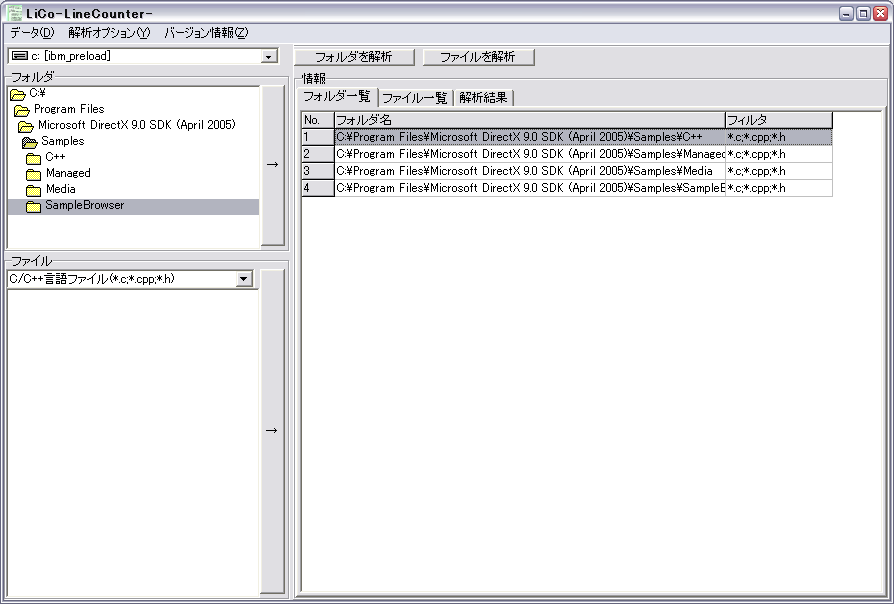
Task: Open the バージョン情報(Z) menu
Action: pyautogui.click(x=206, y=33)
